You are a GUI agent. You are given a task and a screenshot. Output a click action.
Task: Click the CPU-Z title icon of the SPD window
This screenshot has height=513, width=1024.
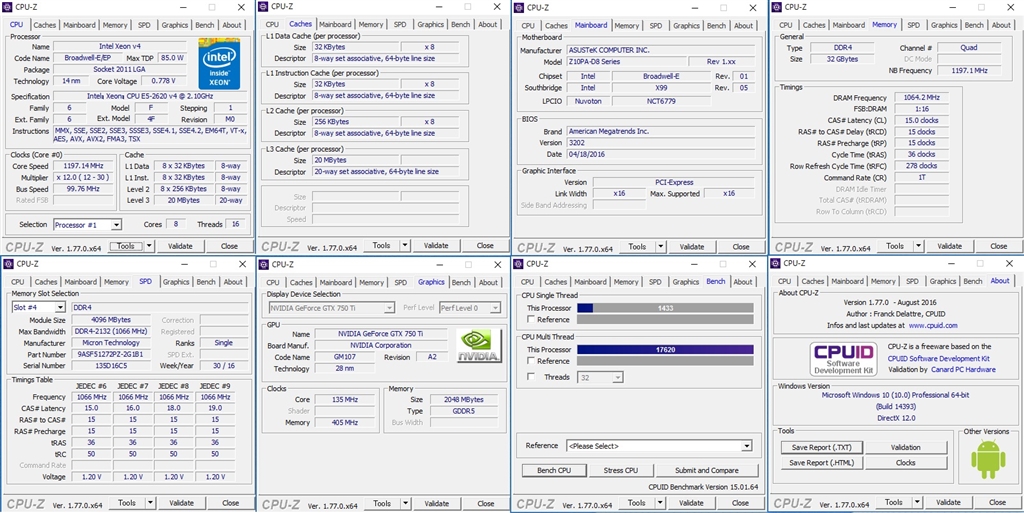point(8,264)
